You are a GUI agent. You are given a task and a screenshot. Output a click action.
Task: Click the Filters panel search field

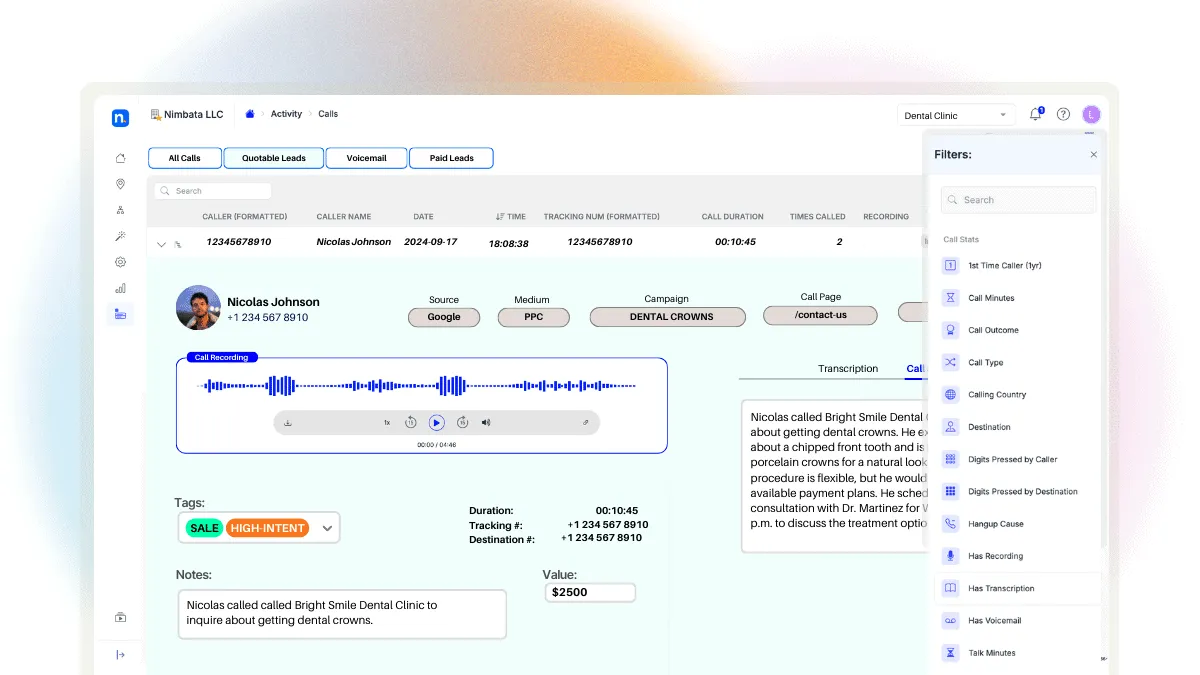(1018, 200)
